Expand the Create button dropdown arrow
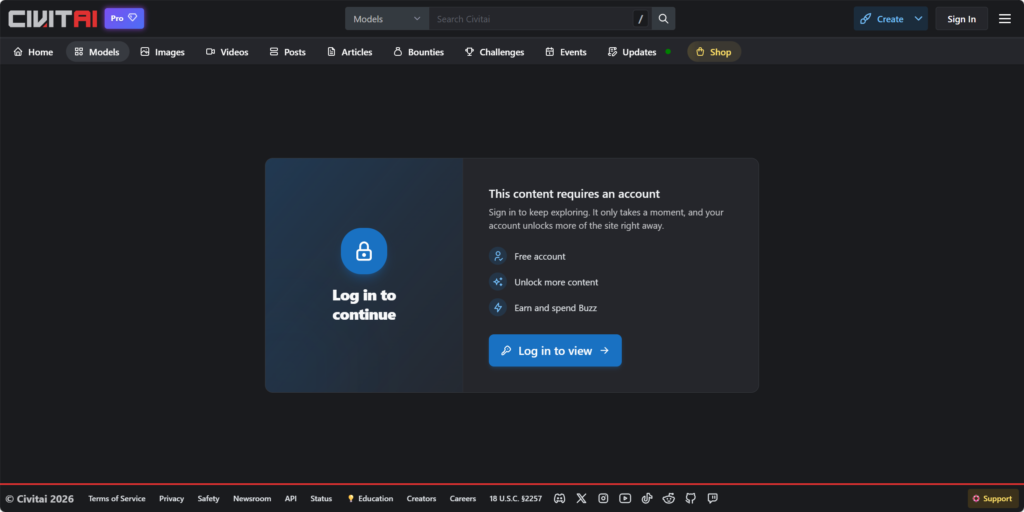This screenshot has width=1024, height=512. (918, 19)
